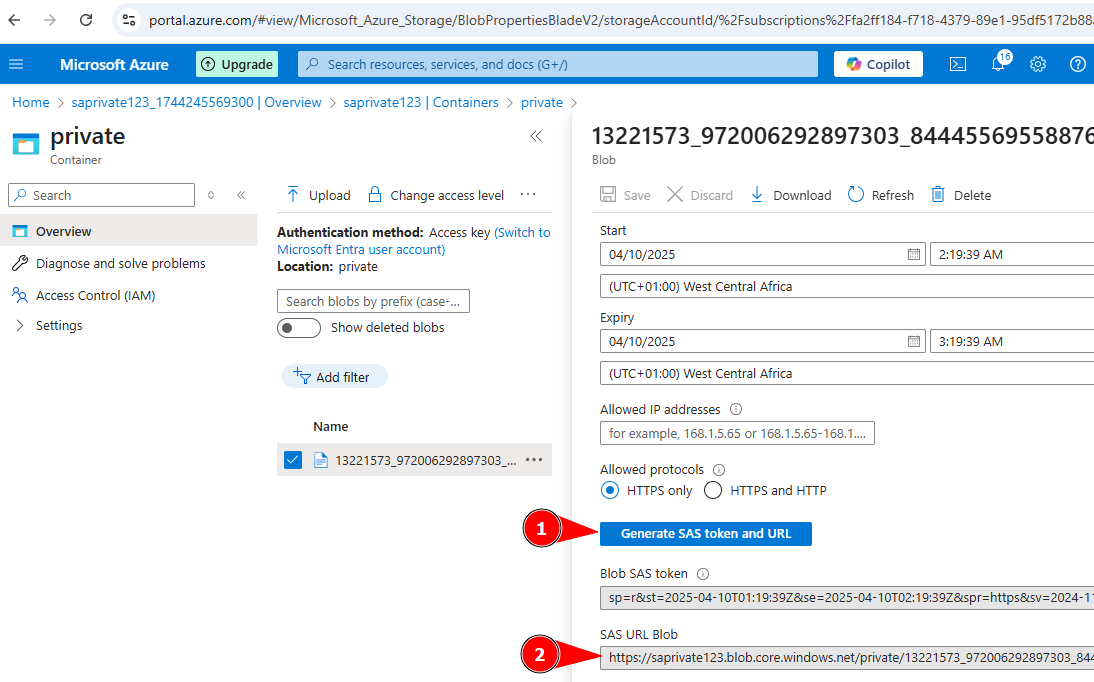Show info for Blob SAS token
The height and width of the screenshot is (682, 1094).
[703, 574]
